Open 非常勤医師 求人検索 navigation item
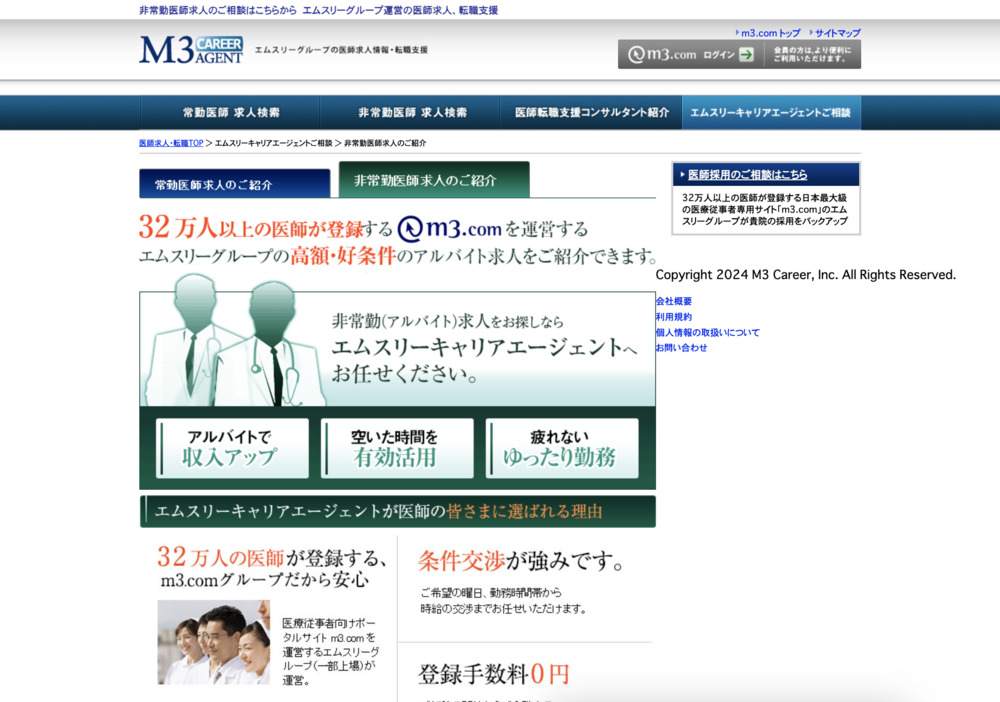 click(412, 113)
